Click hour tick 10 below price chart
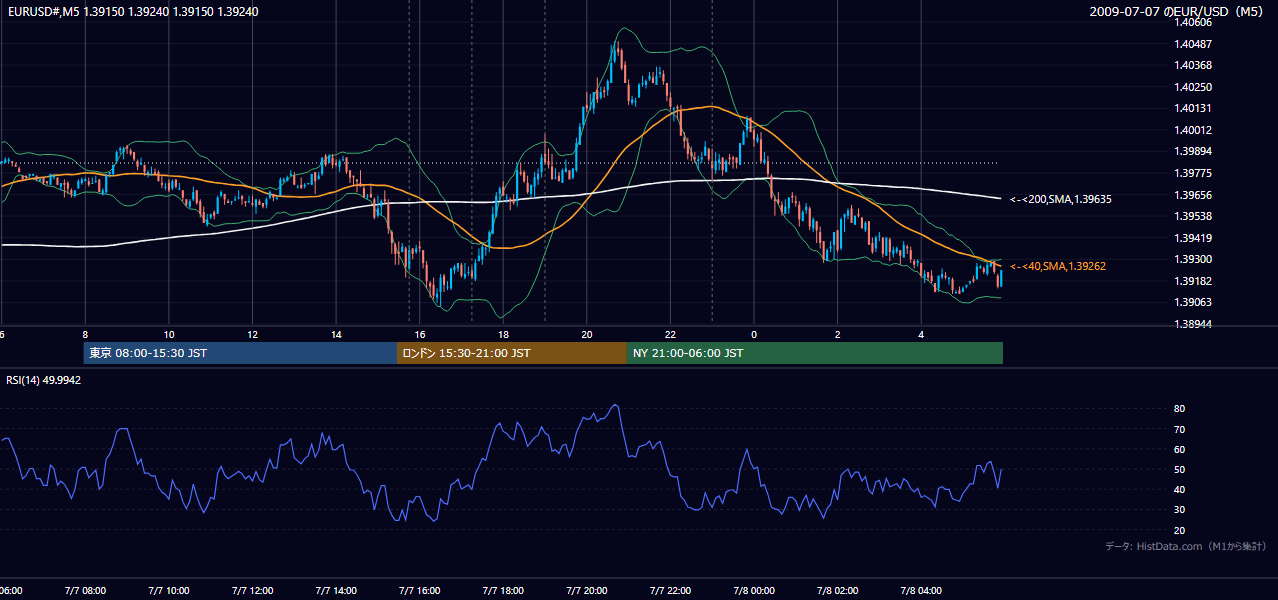 [169, 334]
